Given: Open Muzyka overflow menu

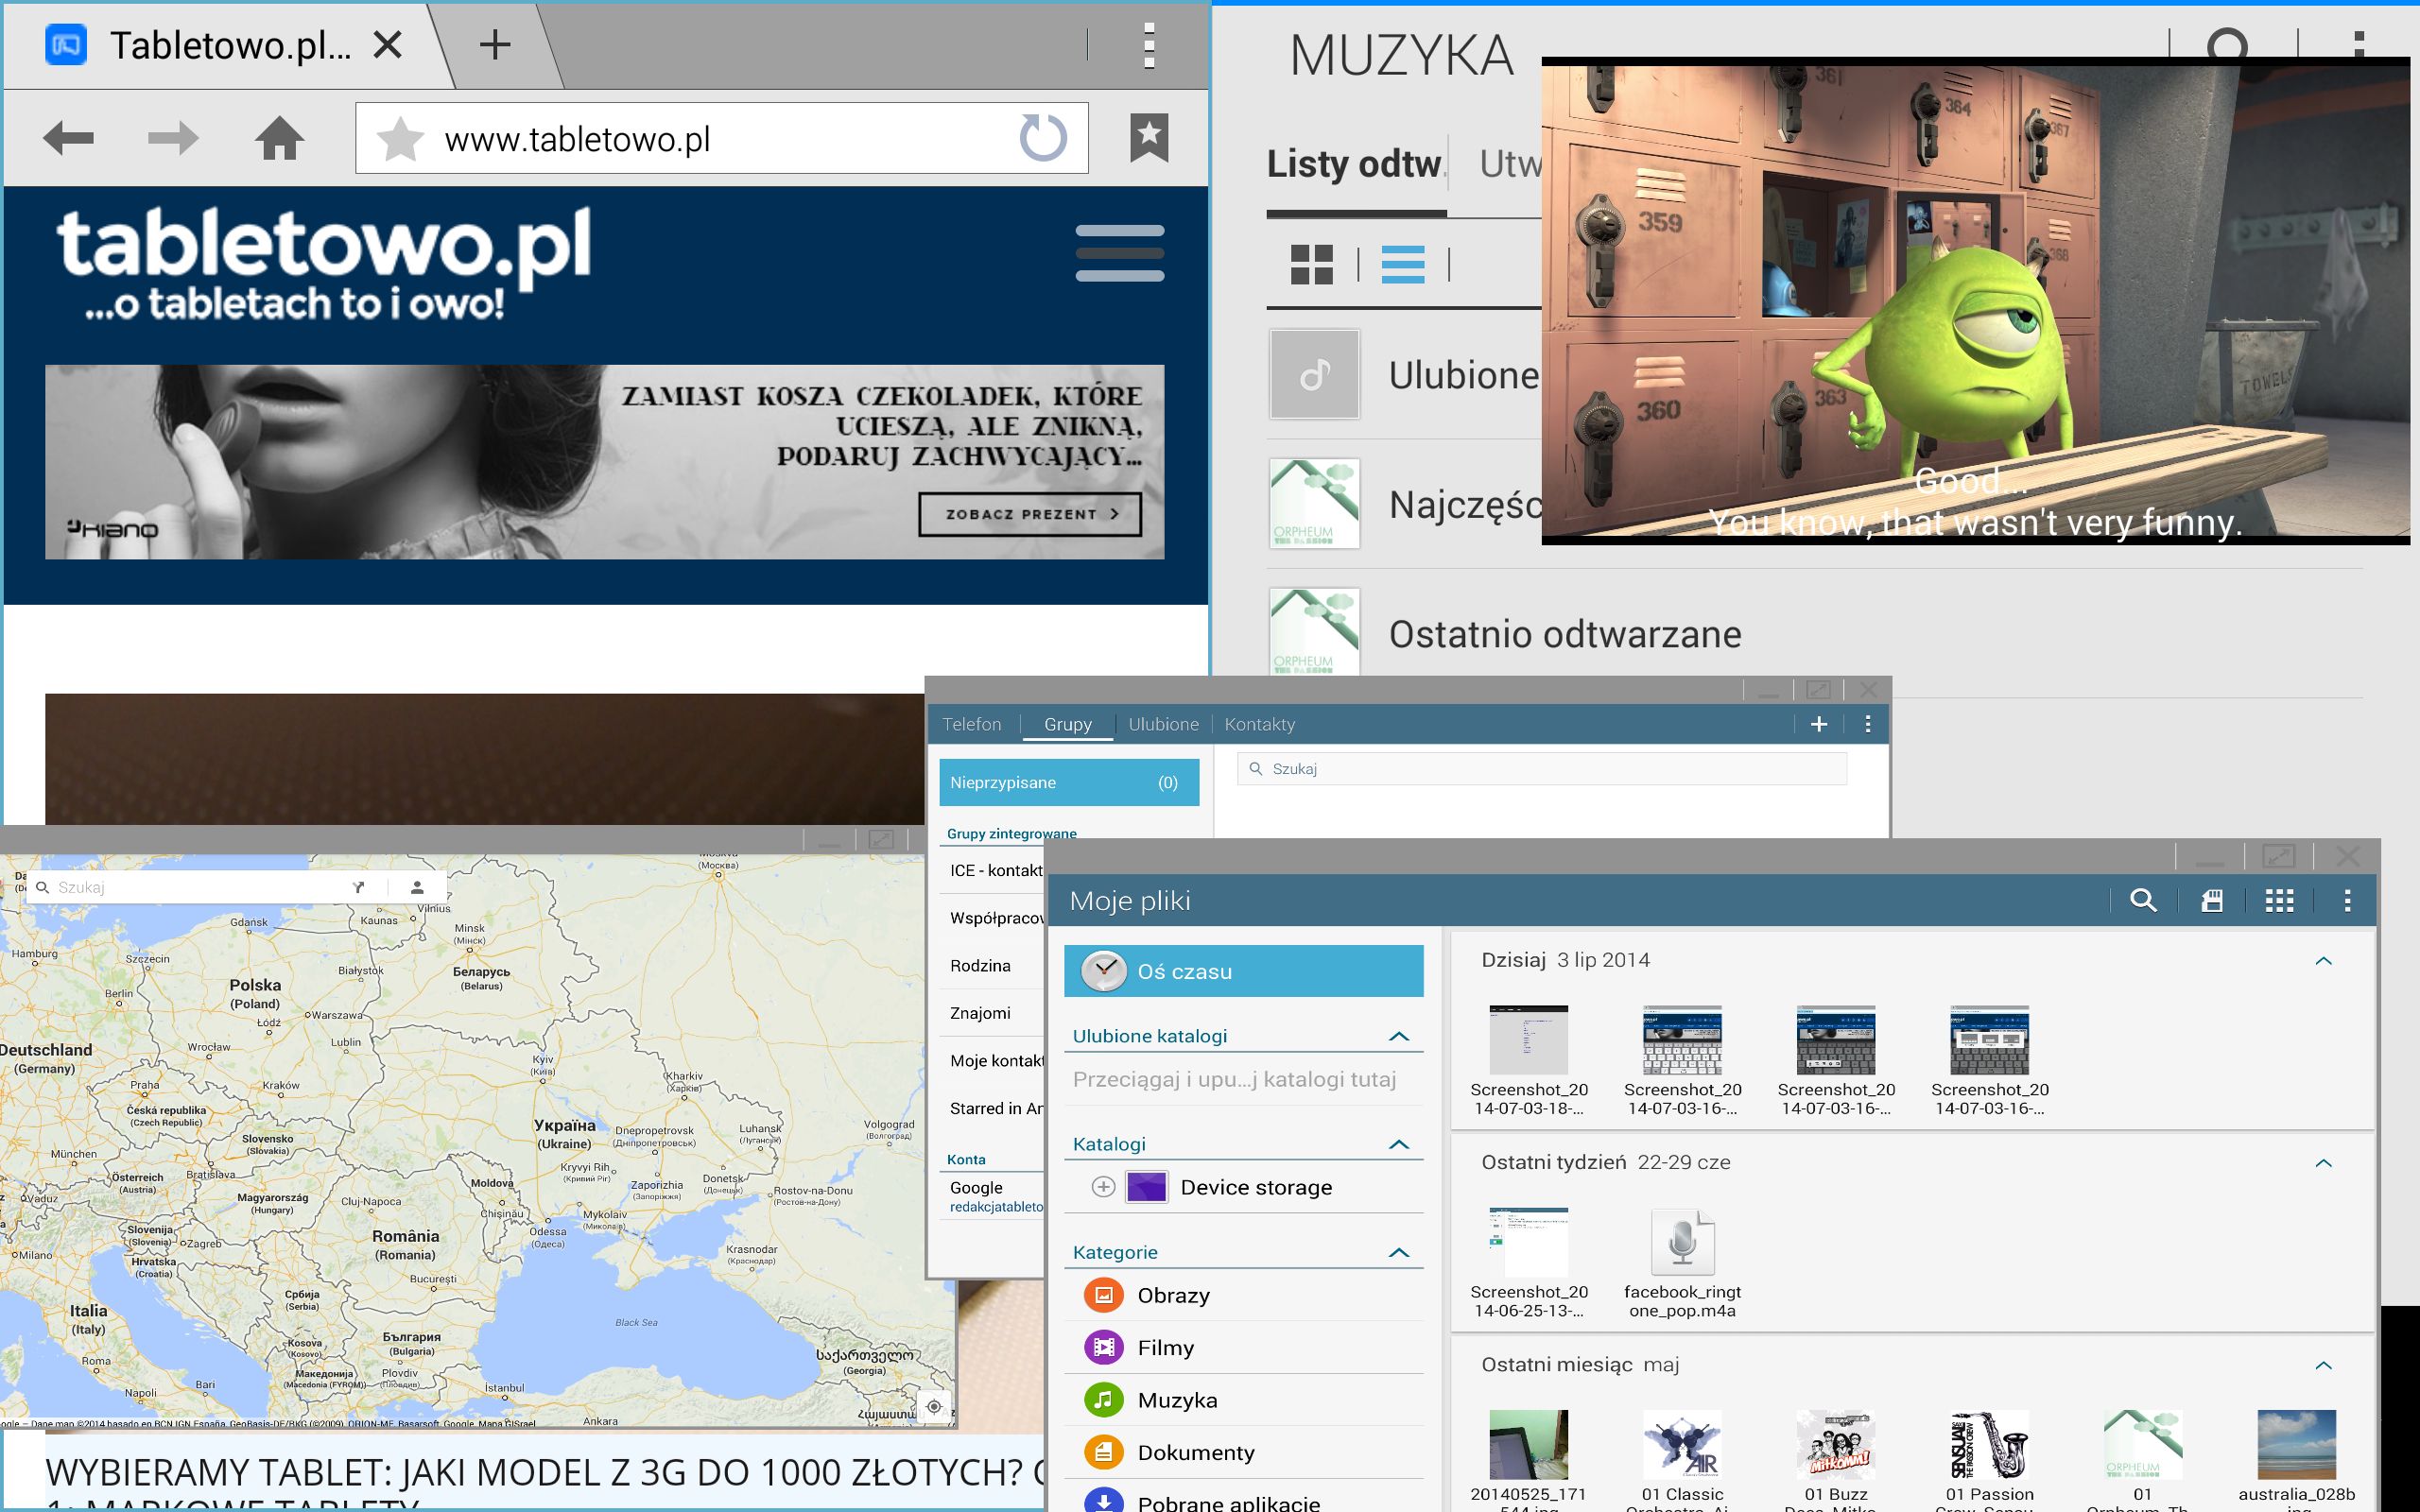Looking at the screenshot, I should point(2359,45).
